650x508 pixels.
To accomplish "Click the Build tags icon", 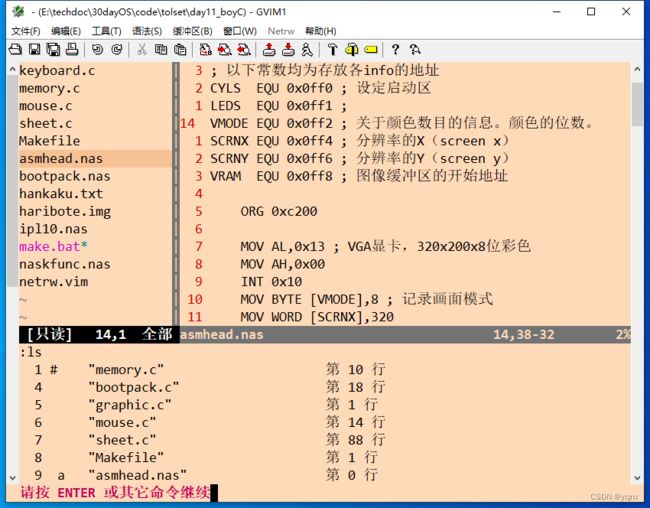I will click(352, 49).
